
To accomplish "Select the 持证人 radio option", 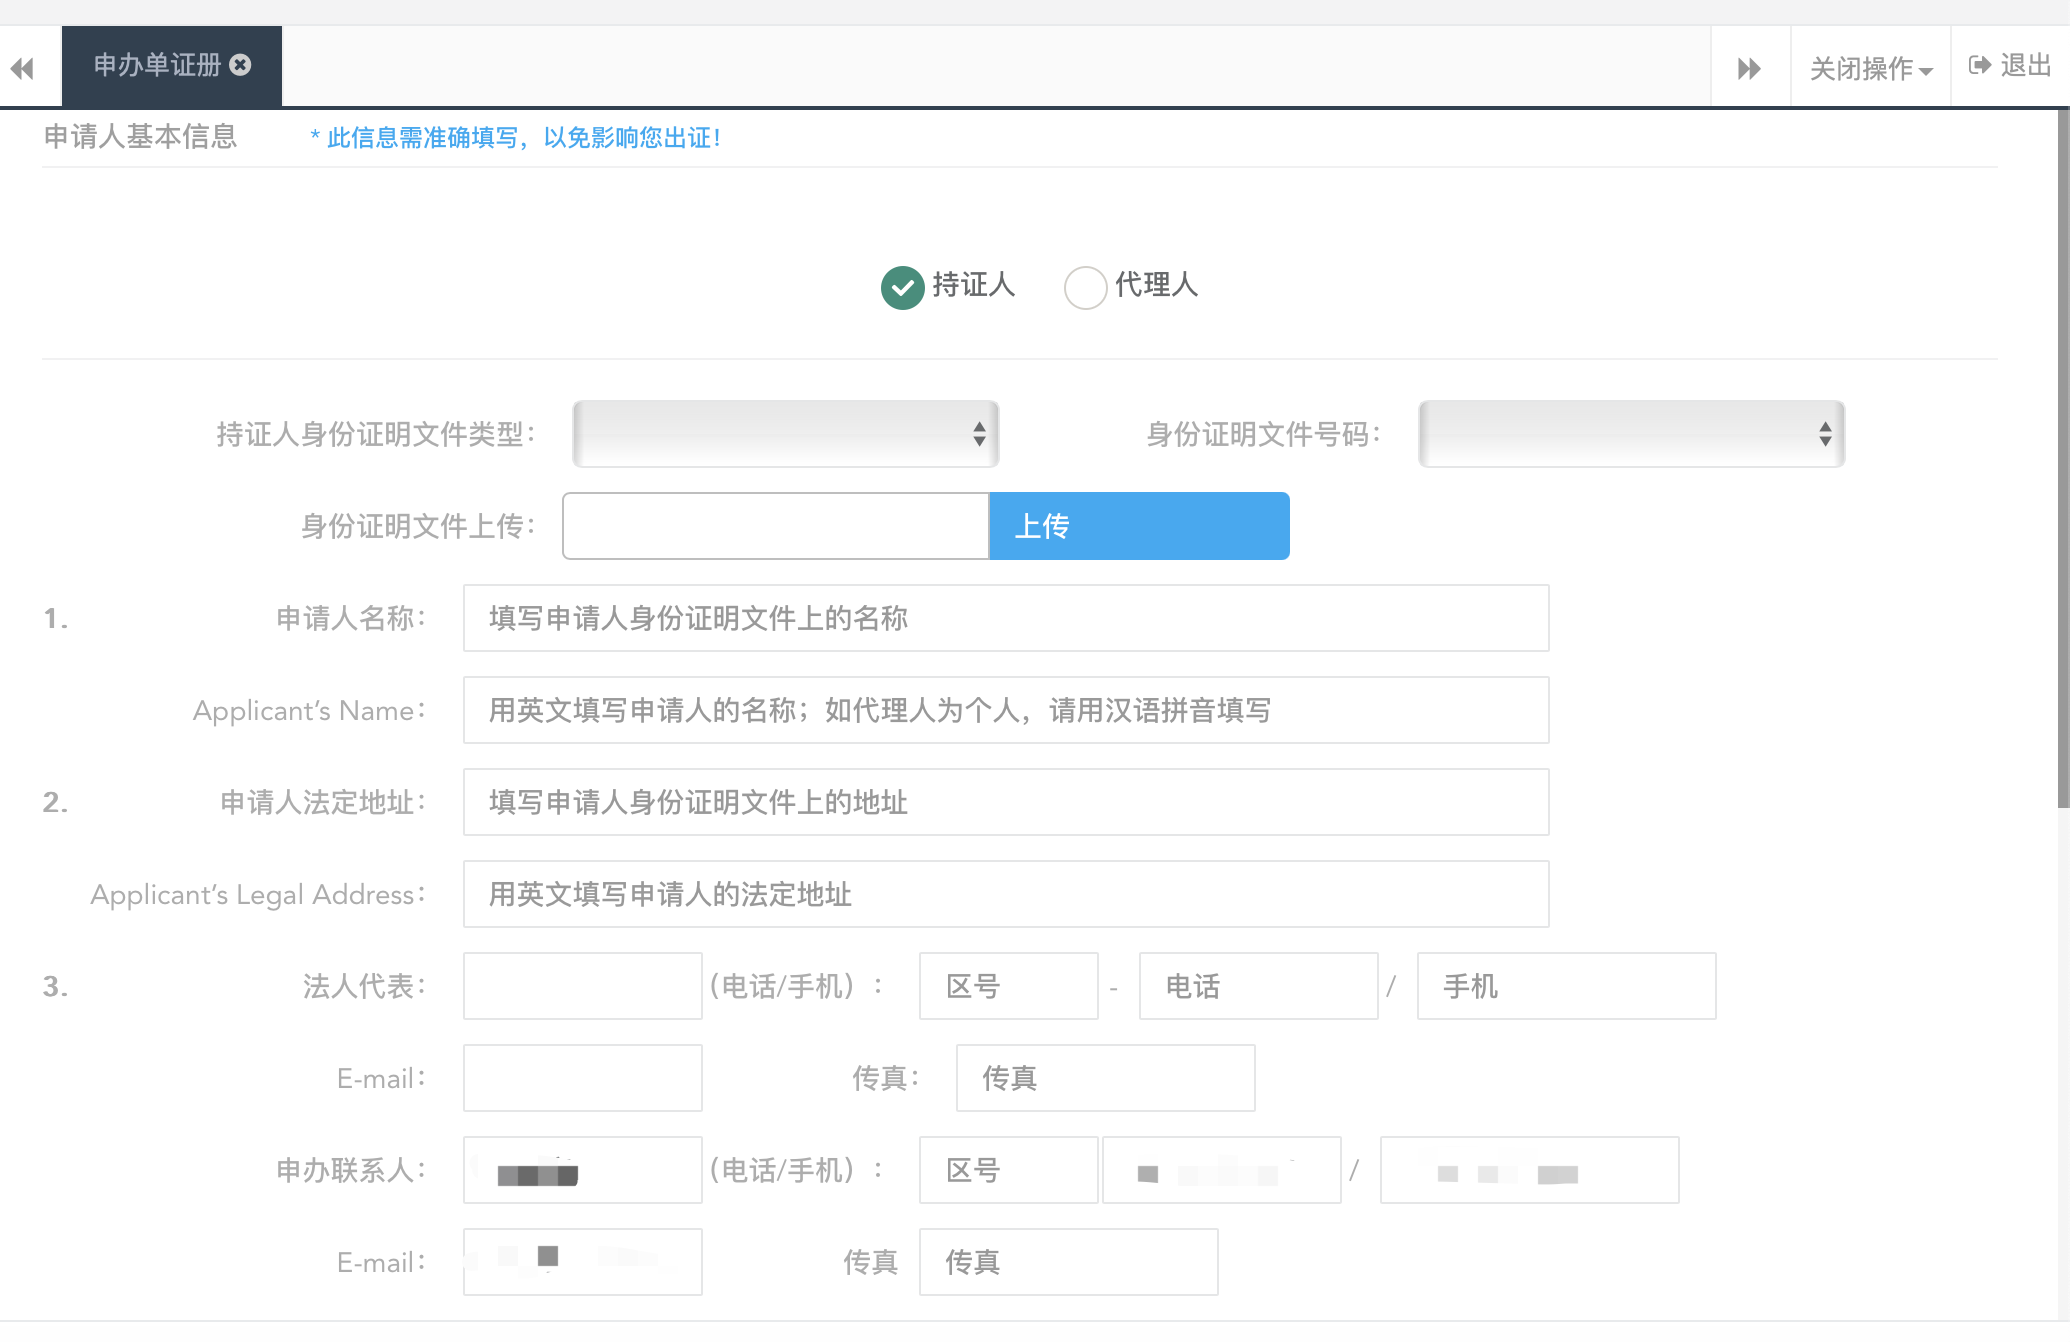I will 902,287.
